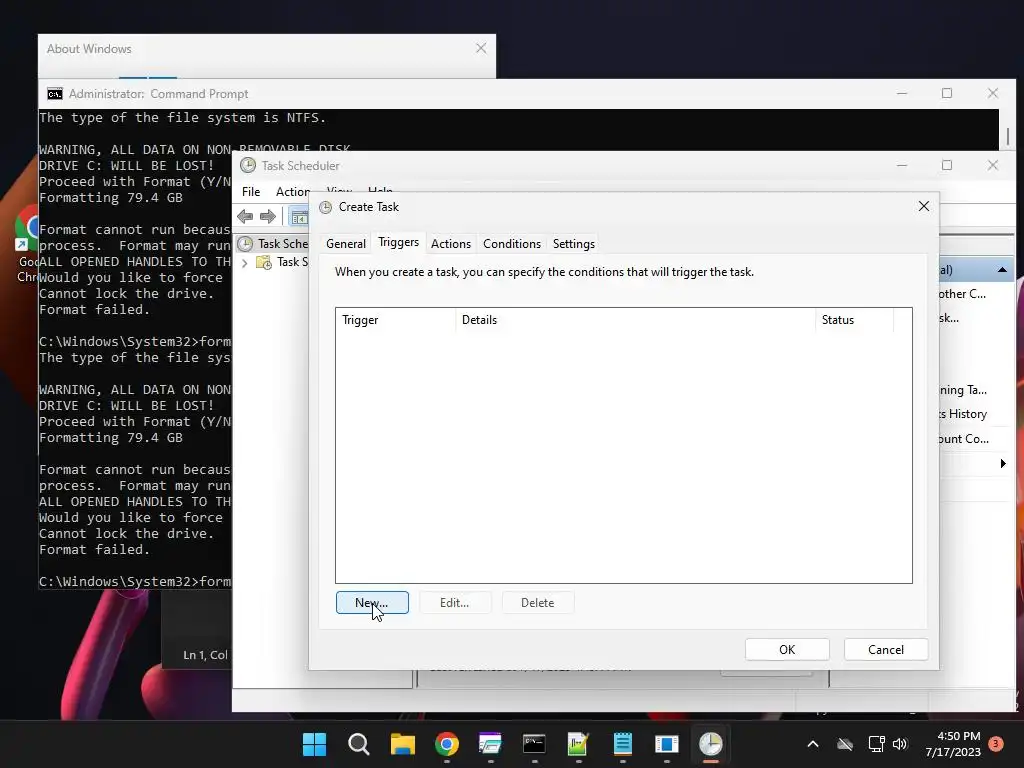The height and width of the screenshot is (768, 1024).
Task: Open the Notepad++ taskbar icon
Action: [x=579, y=744]
